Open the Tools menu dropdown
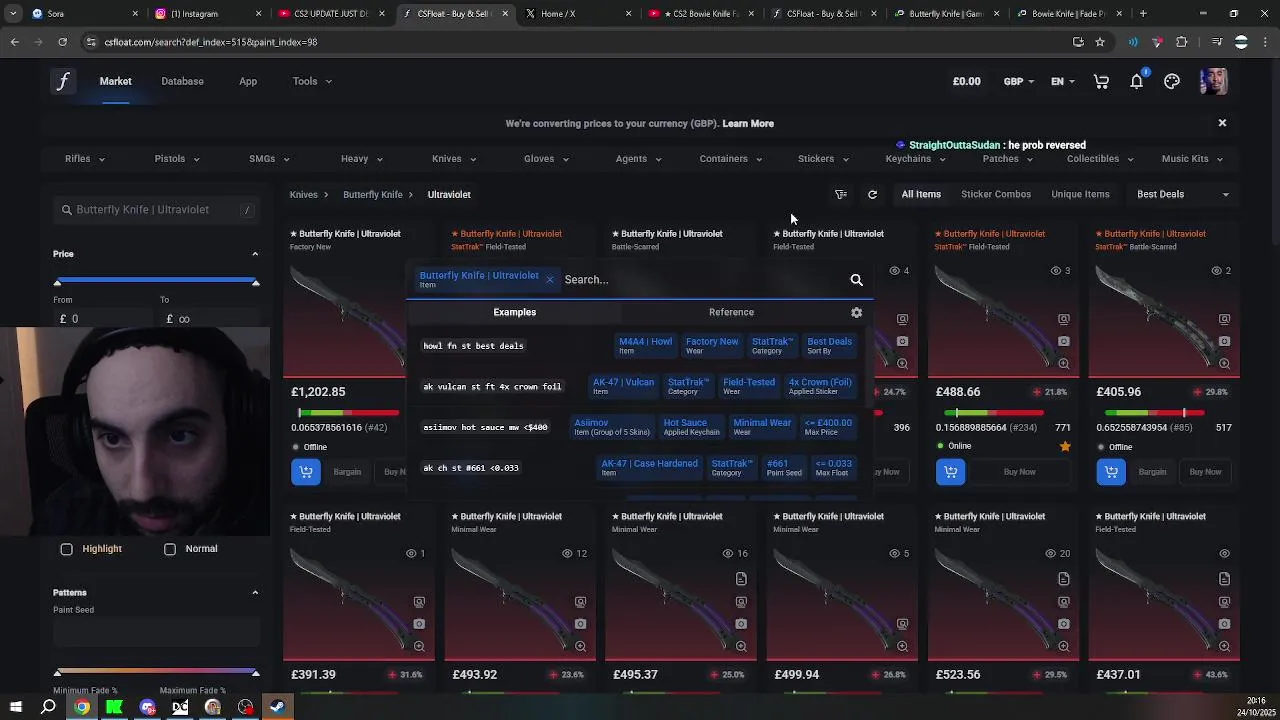The image size is (1280, 720). 312,81
